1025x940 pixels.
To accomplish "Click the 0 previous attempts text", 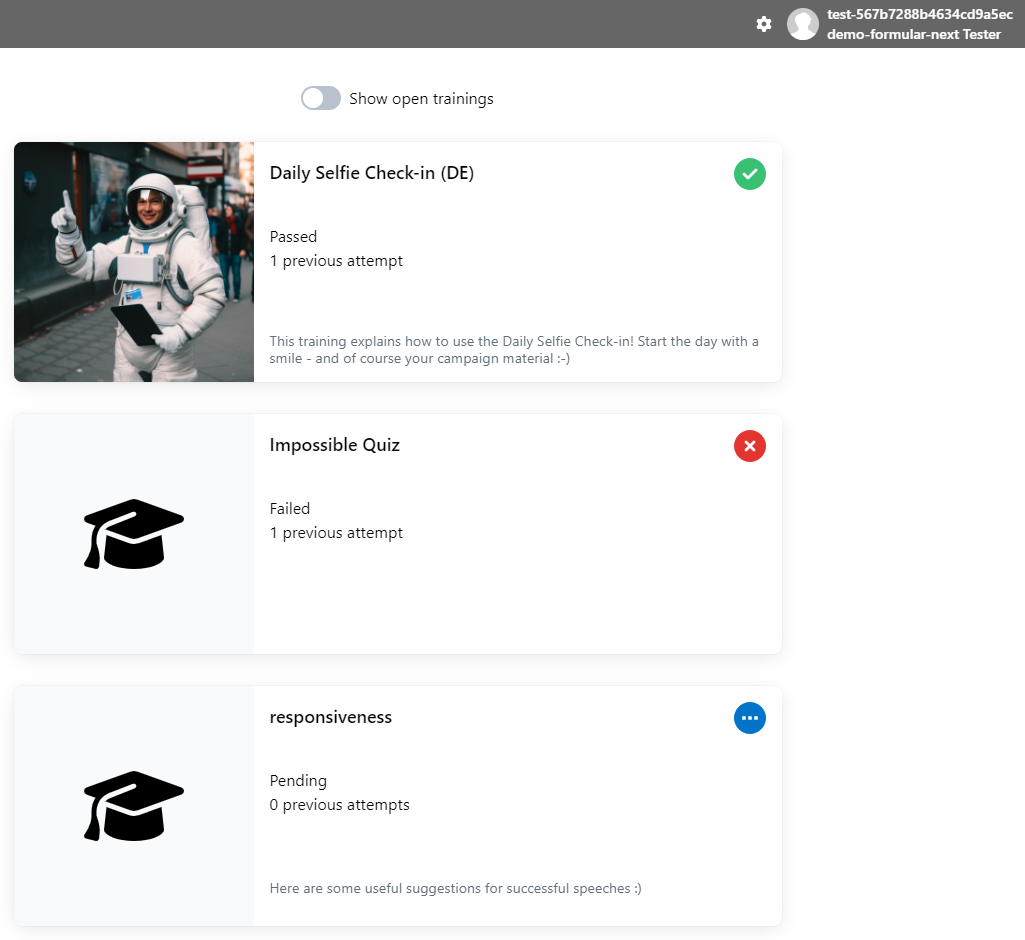I will pyautogui.click(x=339, y=805).
